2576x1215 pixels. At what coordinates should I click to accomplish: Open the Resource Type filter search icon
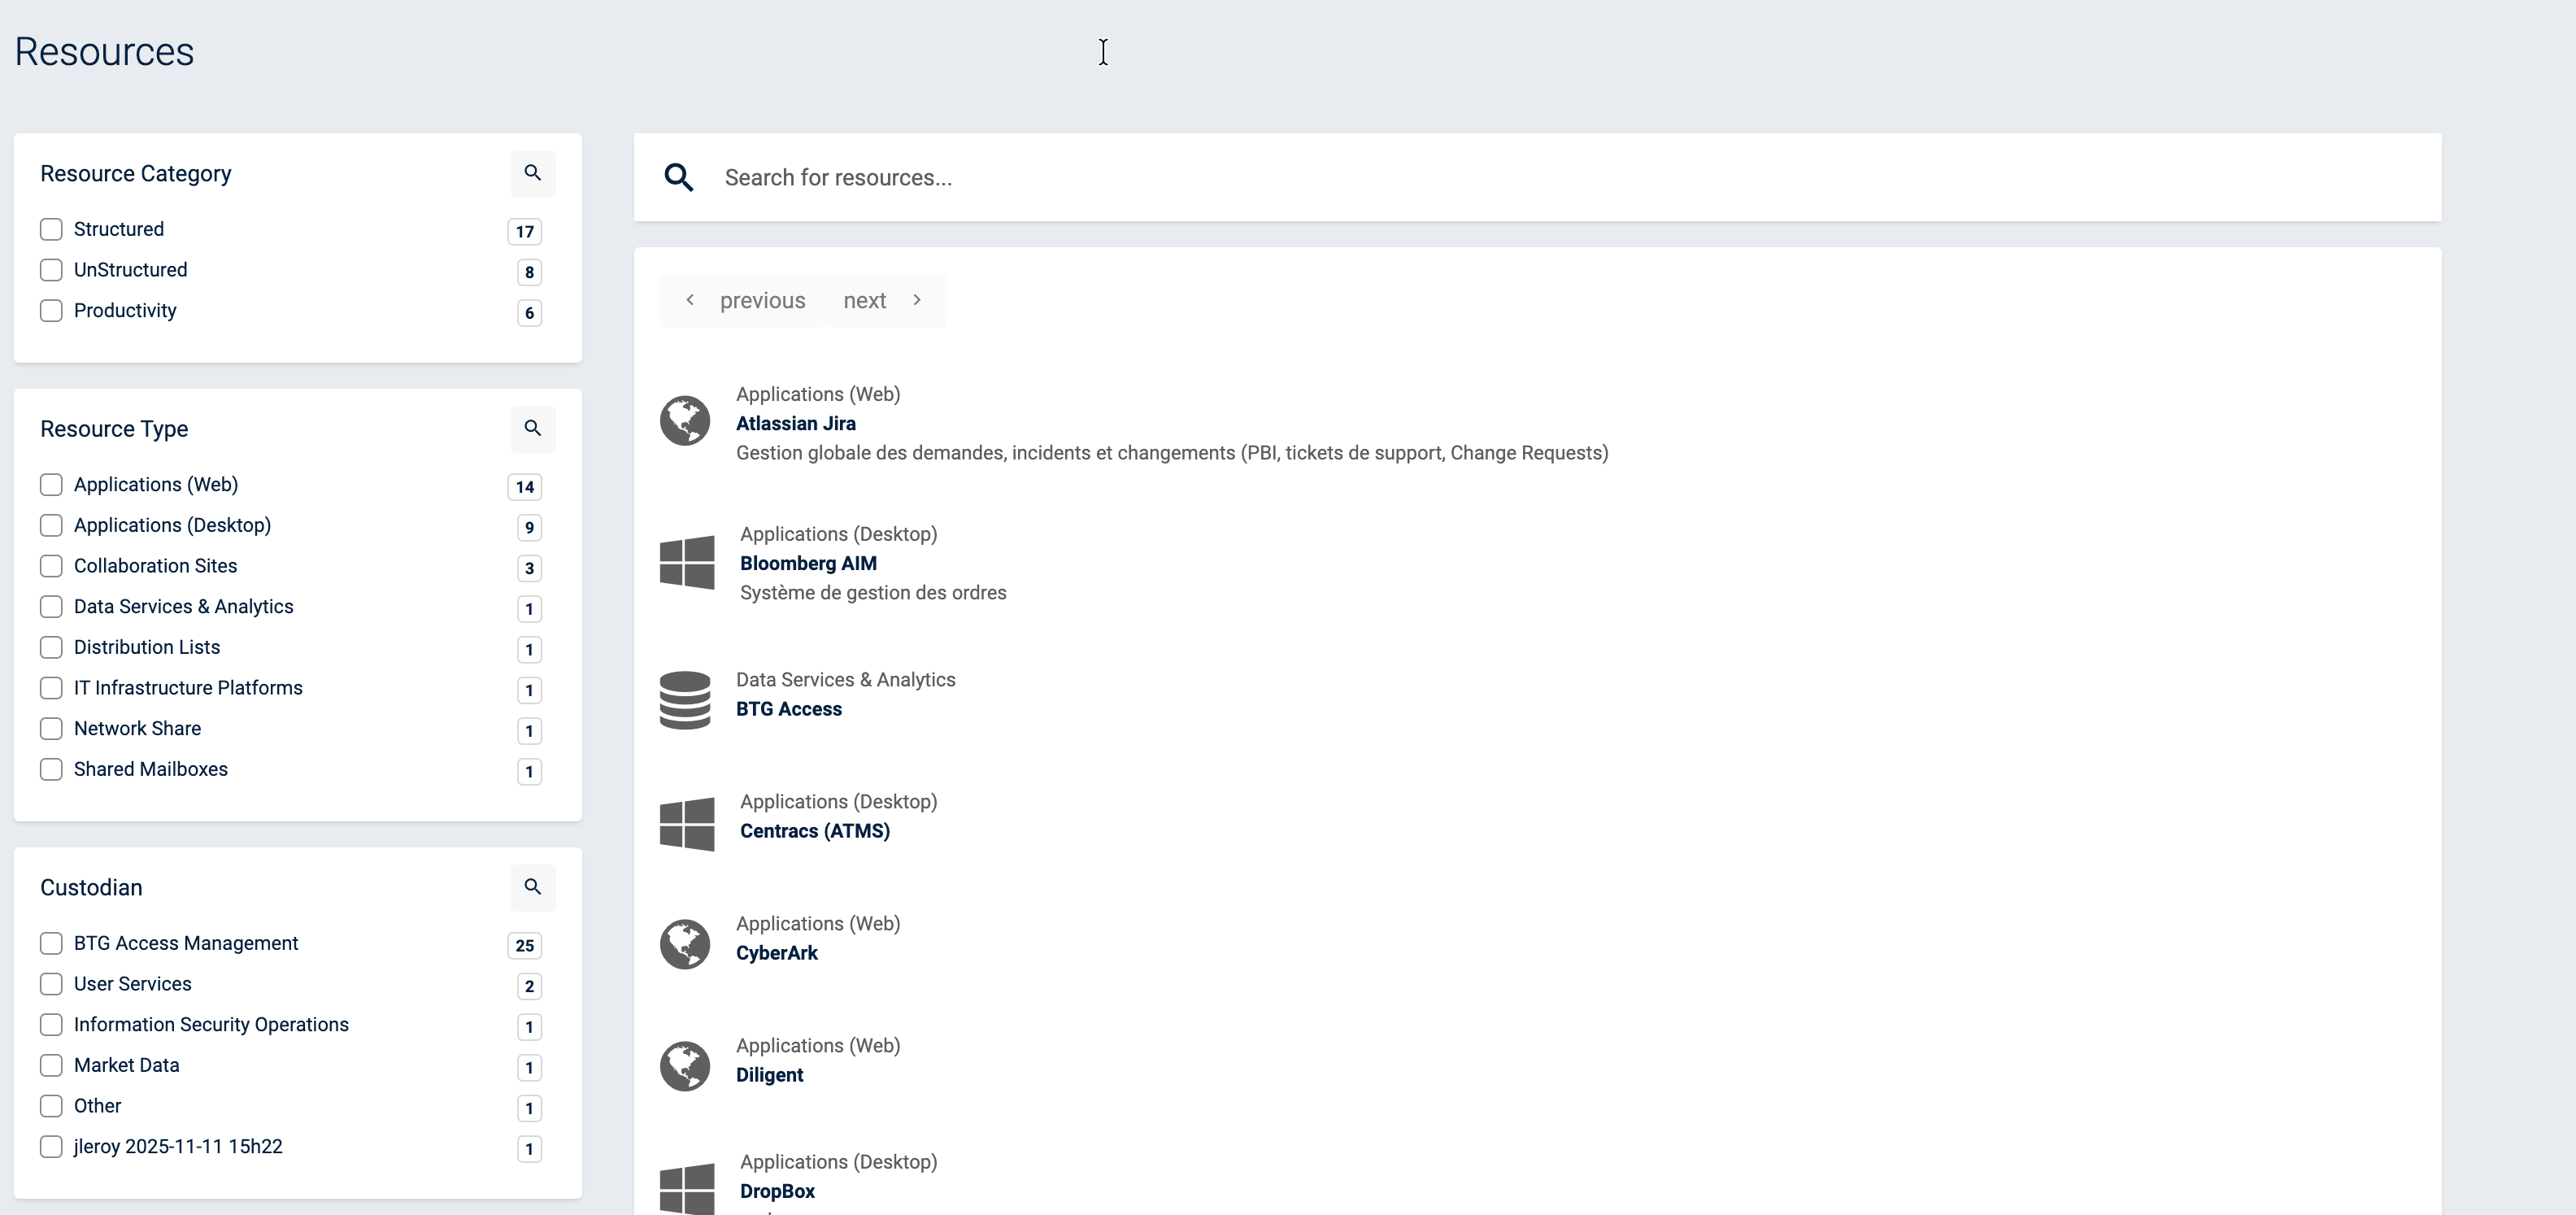[532, 428]
